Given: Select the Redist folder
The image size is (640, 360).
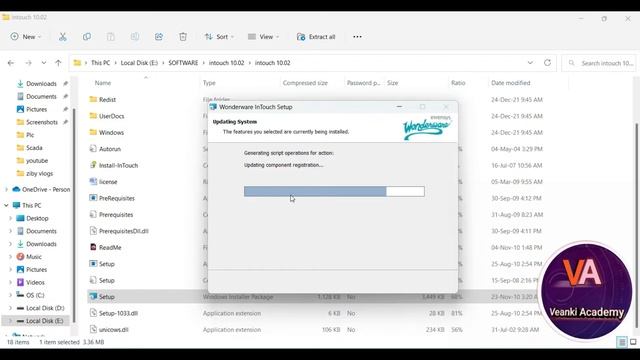Looking at the screenshot, I should coord(107,100).
